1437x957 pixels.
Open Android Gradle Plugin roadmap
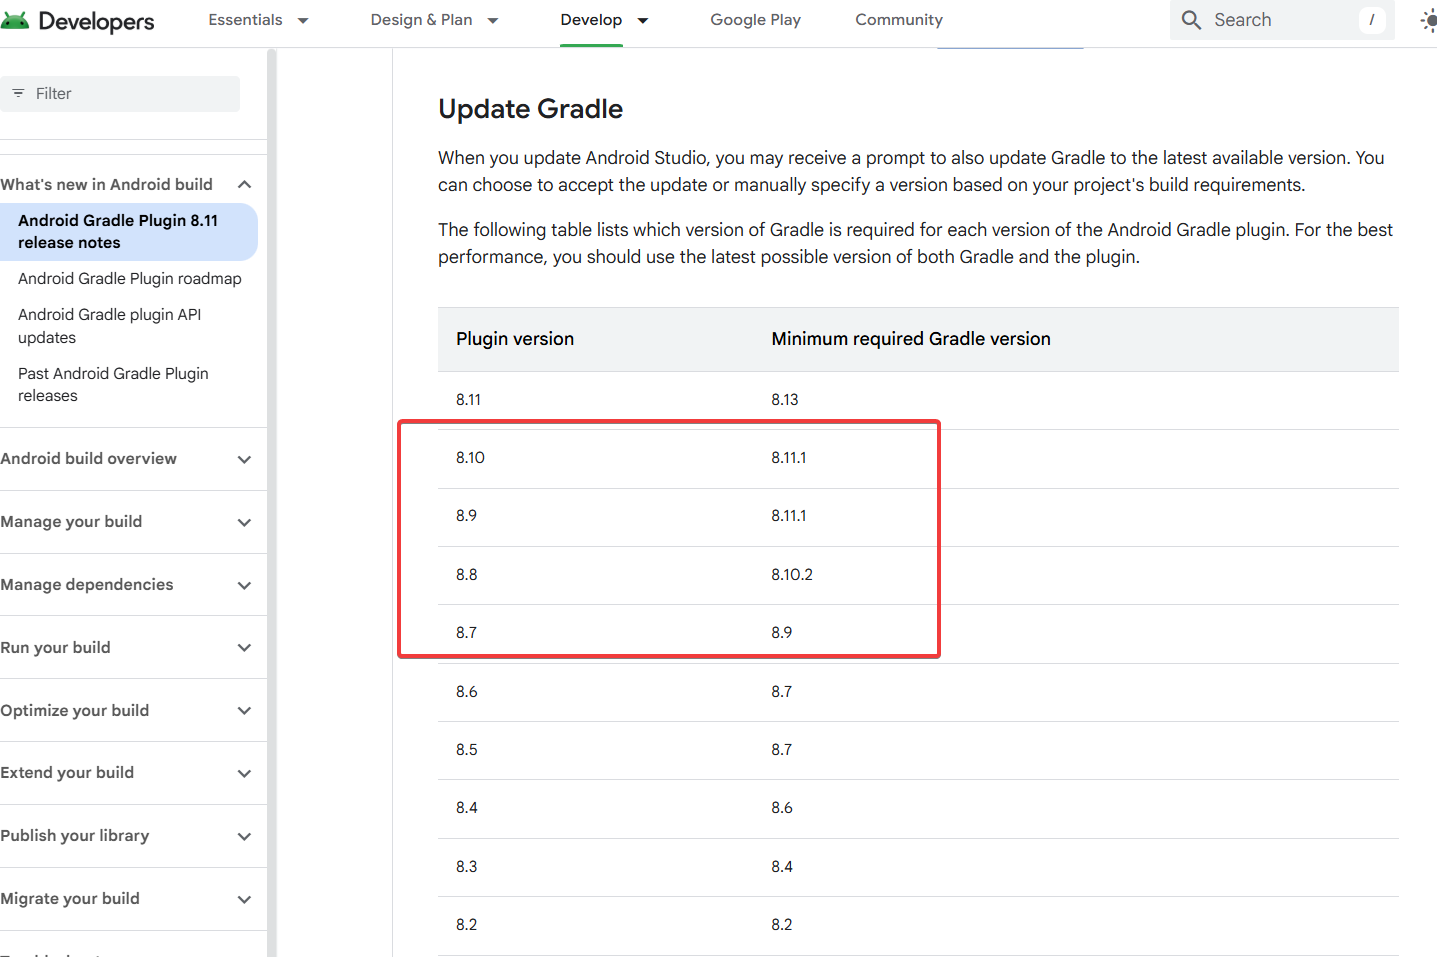[130, 279]
